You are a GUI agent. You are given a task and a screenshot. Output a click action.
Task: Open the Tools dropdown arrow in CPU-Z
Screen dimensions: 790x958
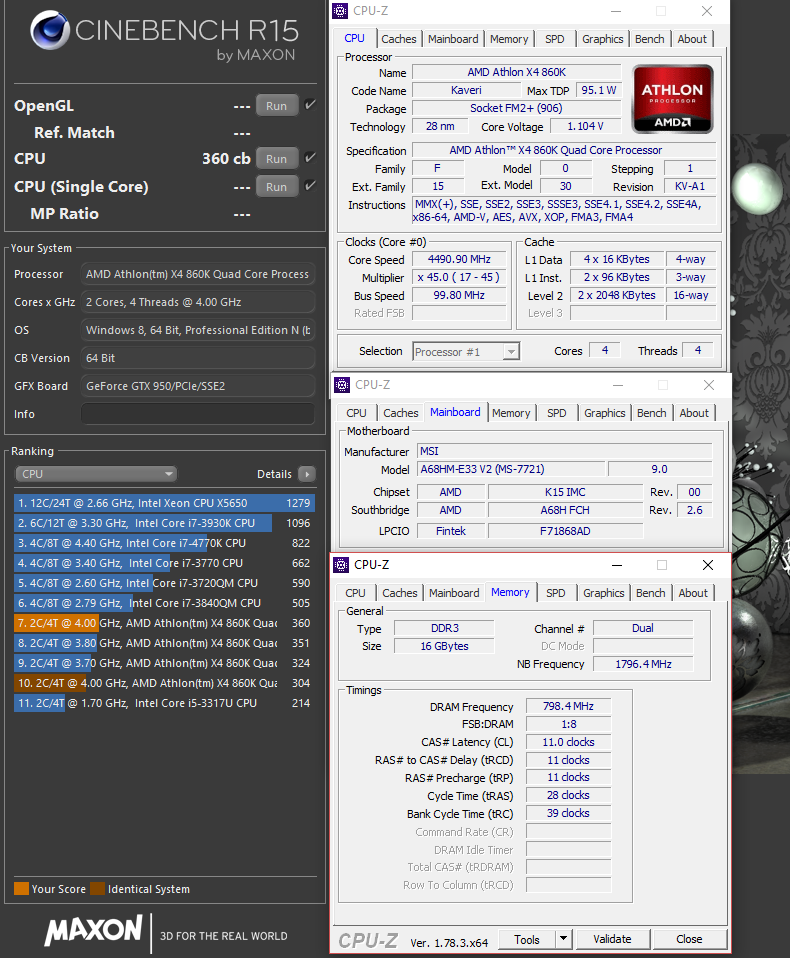pos(563,939)
